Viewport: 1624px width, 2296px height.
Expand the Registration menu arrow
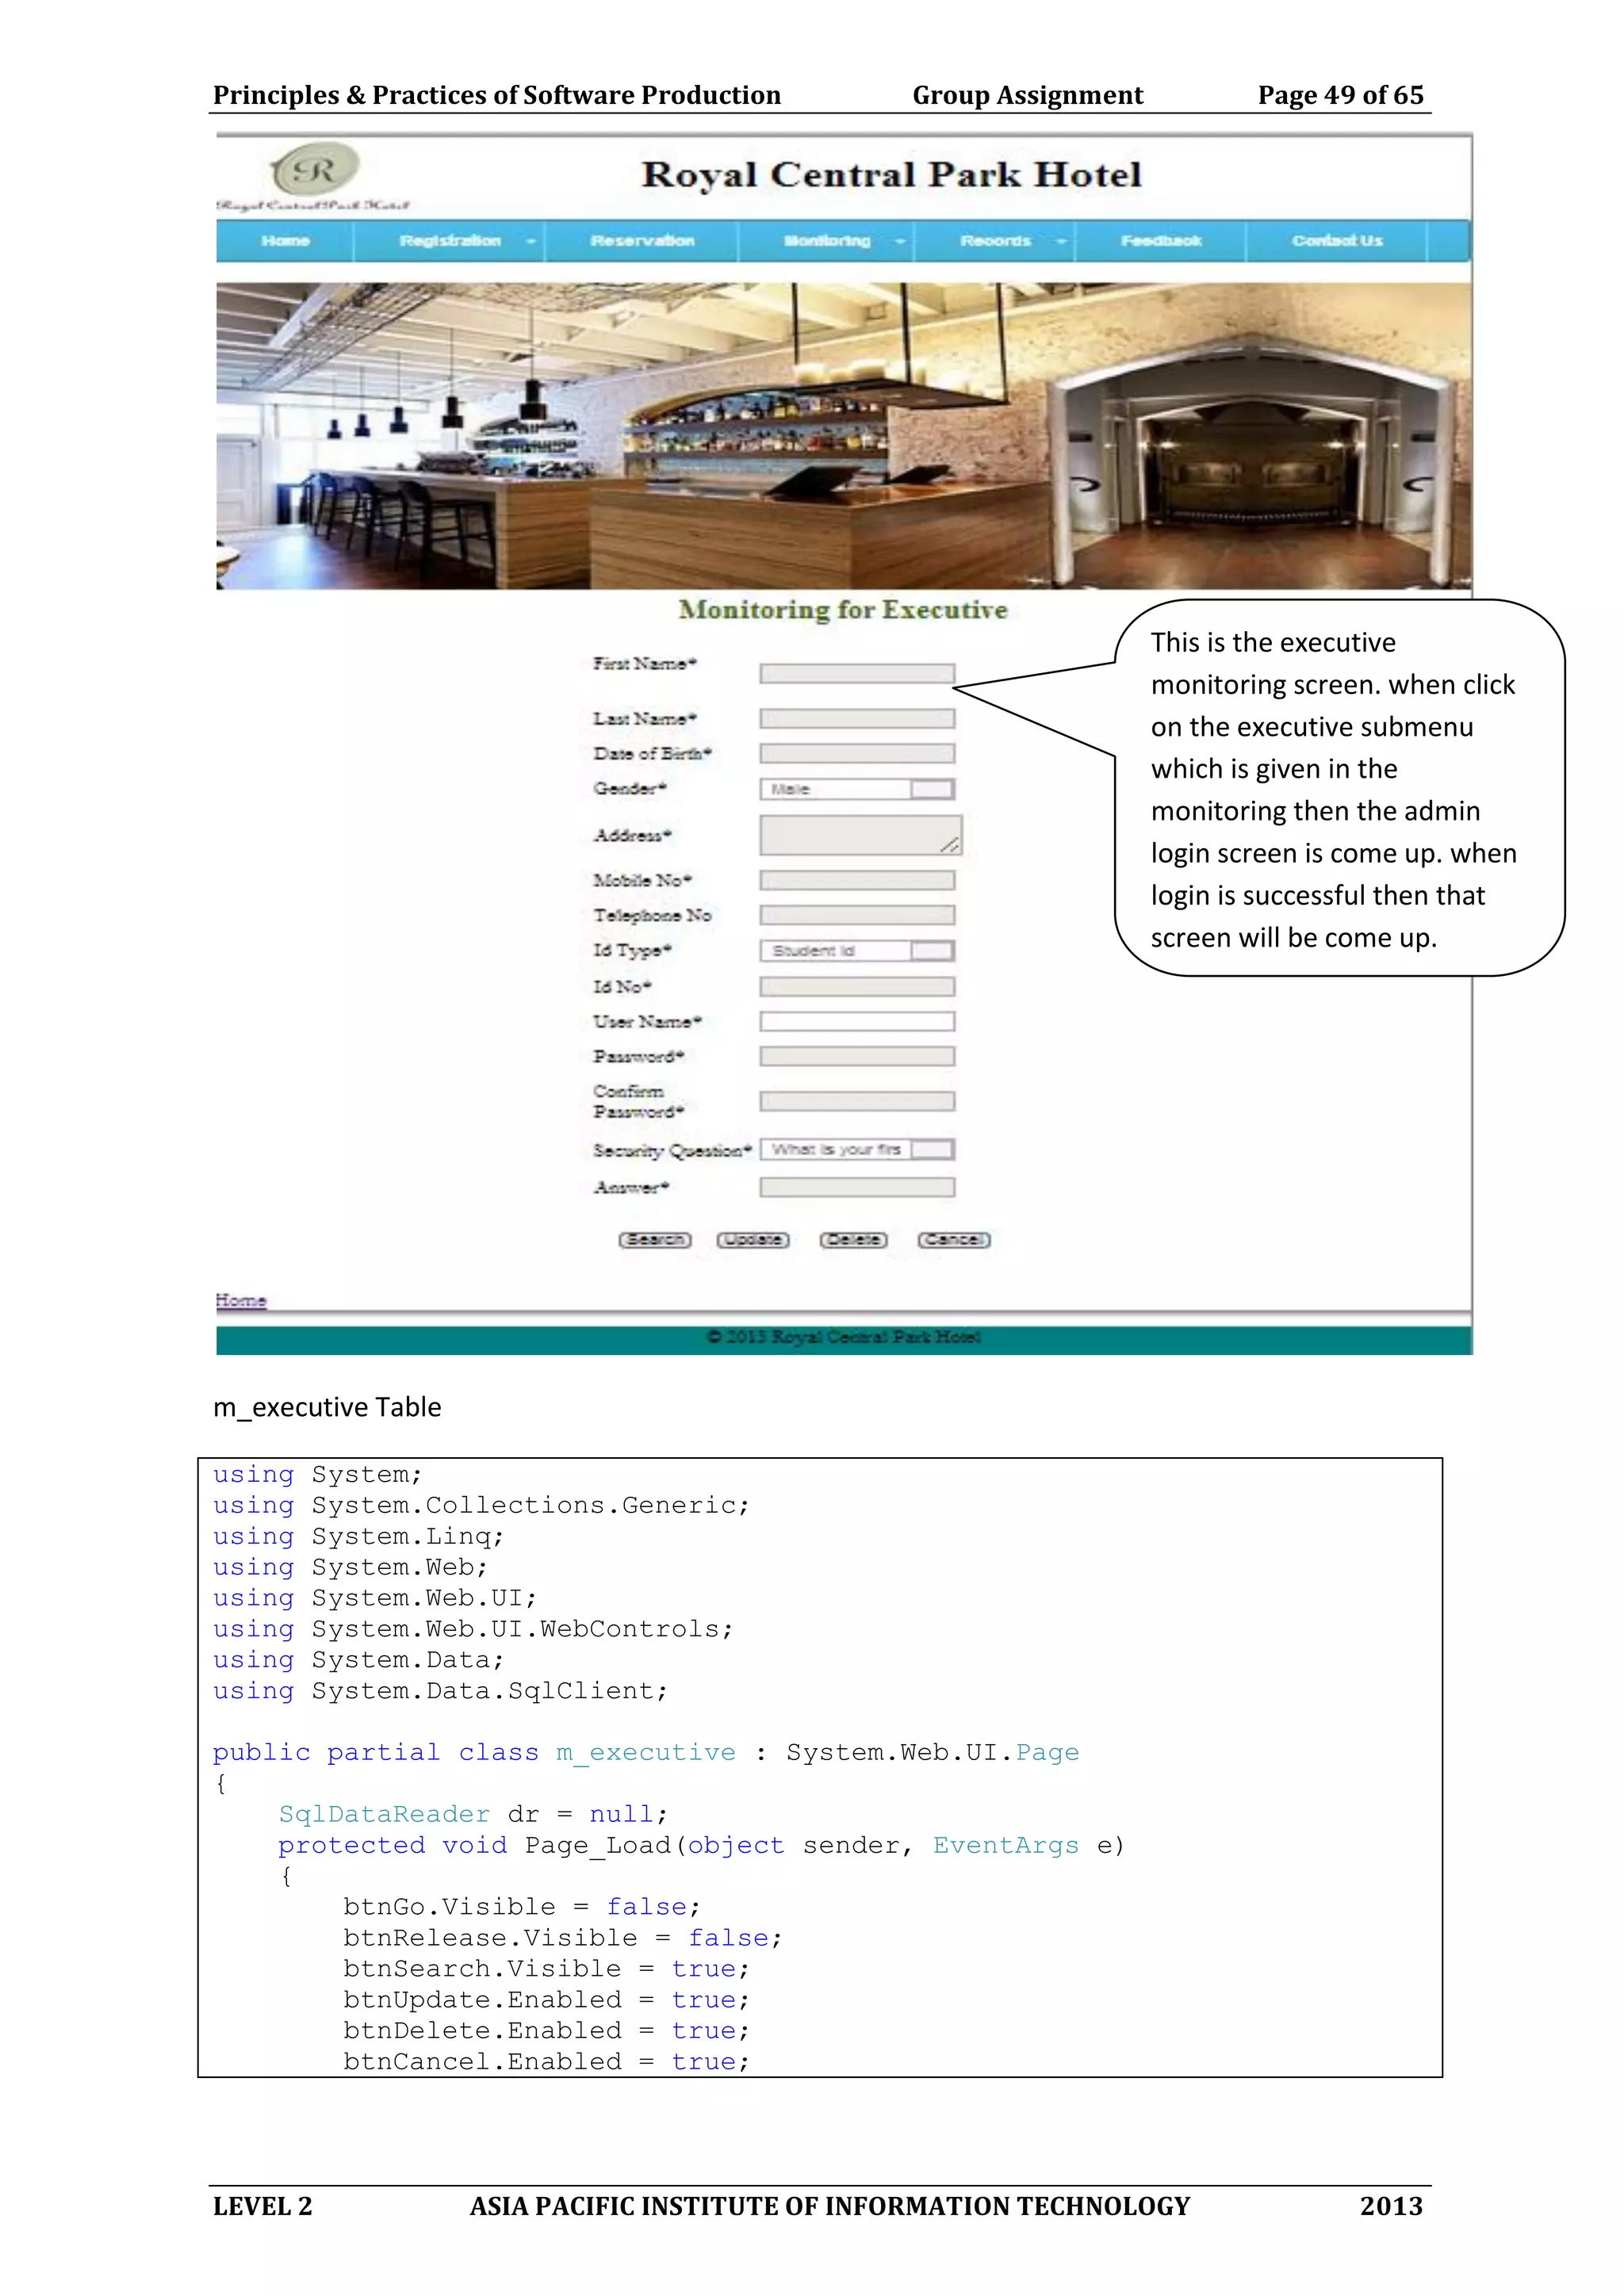[530, 242]
